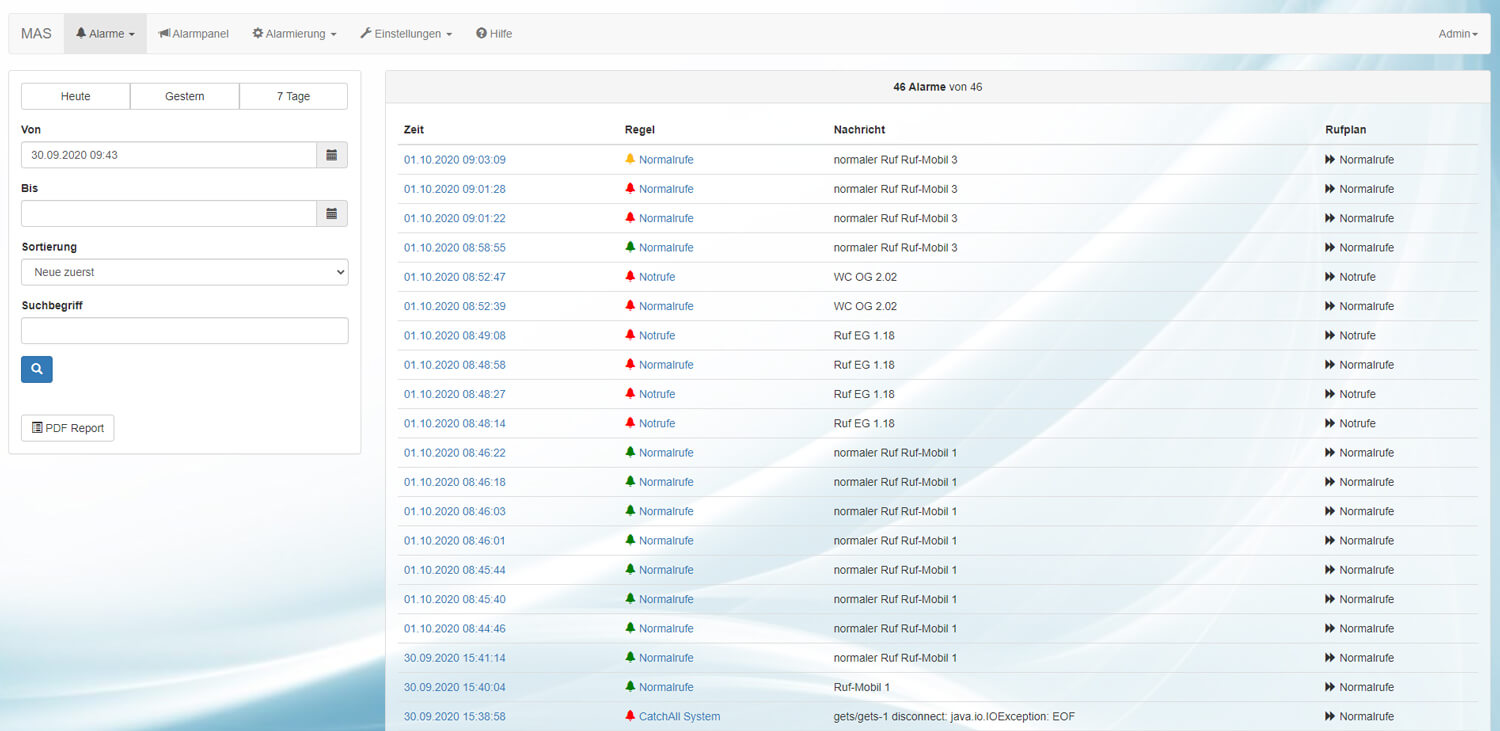Screen dimensions: 1500x731
Task: Click the green bell icon on 08:58:55 alarm
Action: [630, 247]
